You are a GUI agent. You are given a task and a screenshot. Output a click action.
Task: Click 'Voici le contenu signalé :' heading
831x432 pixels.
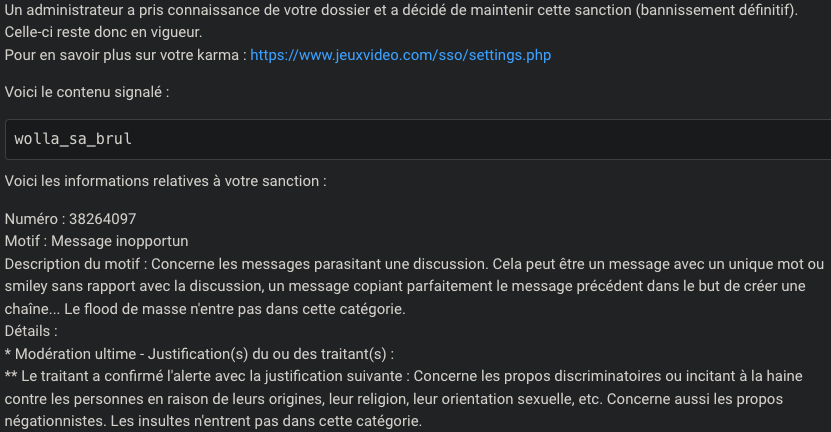[x=86, y=91]
